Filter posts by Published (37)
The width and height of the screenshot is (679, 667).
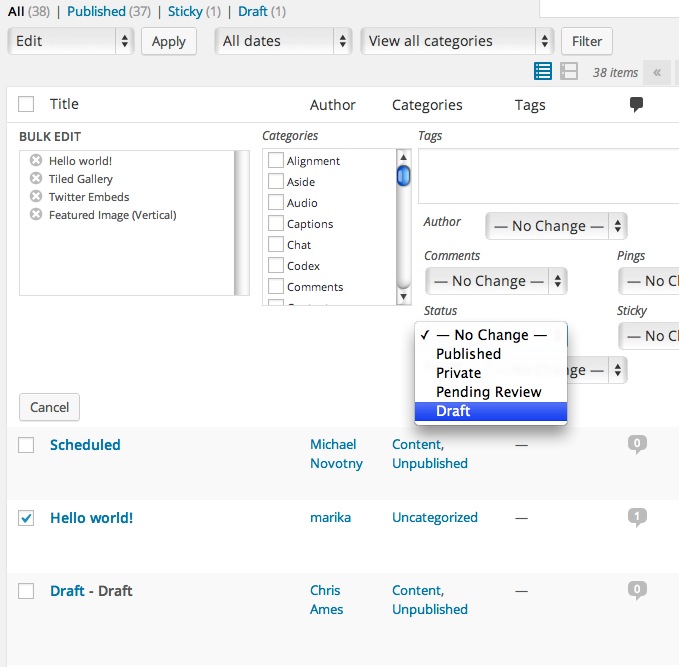click(109, 11)
